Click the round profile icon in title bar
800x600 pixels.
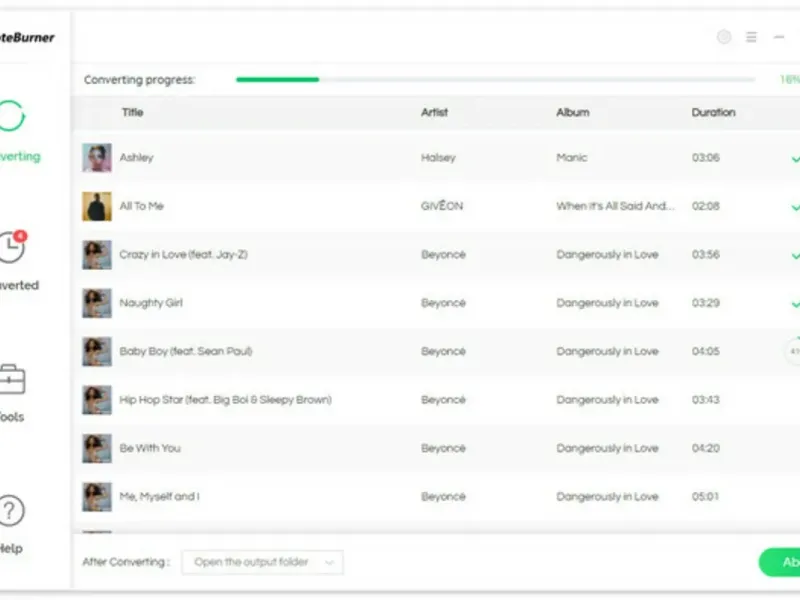point(724,37)
